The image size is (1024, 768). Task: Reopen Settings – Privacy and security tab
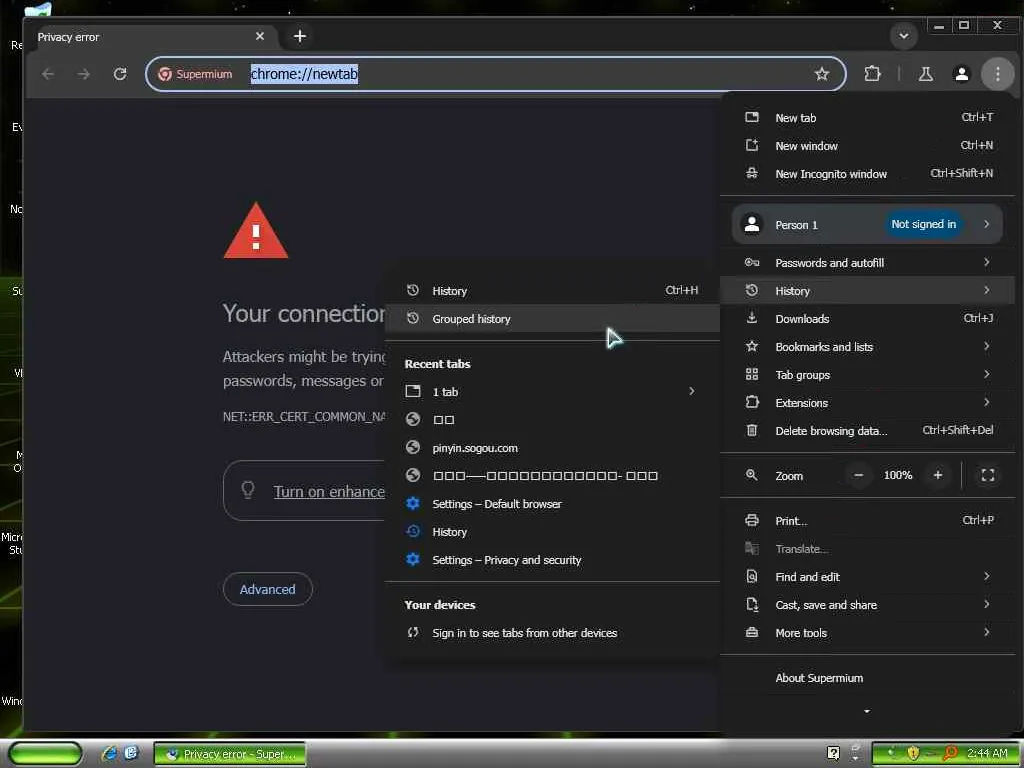click(552, 560)
